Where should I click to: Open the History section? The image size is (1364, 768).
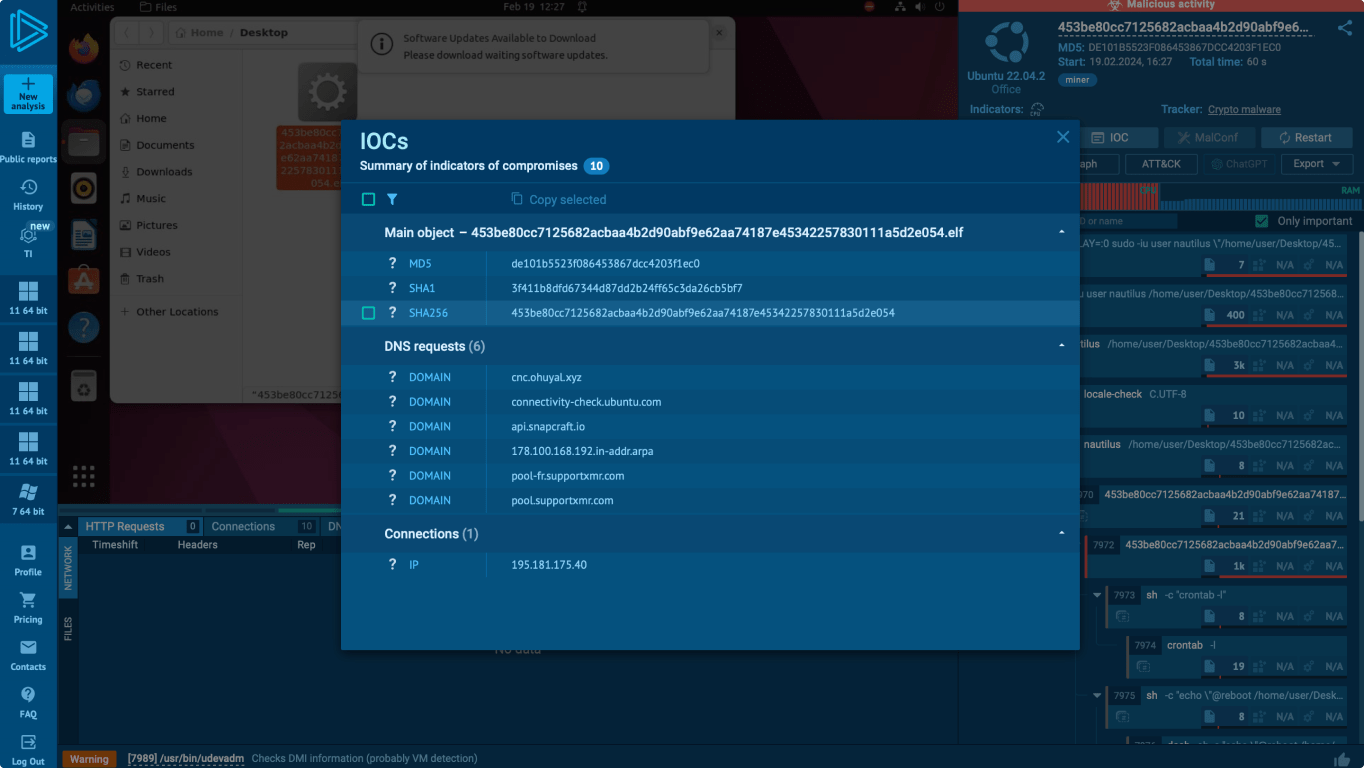pos(28,188)
